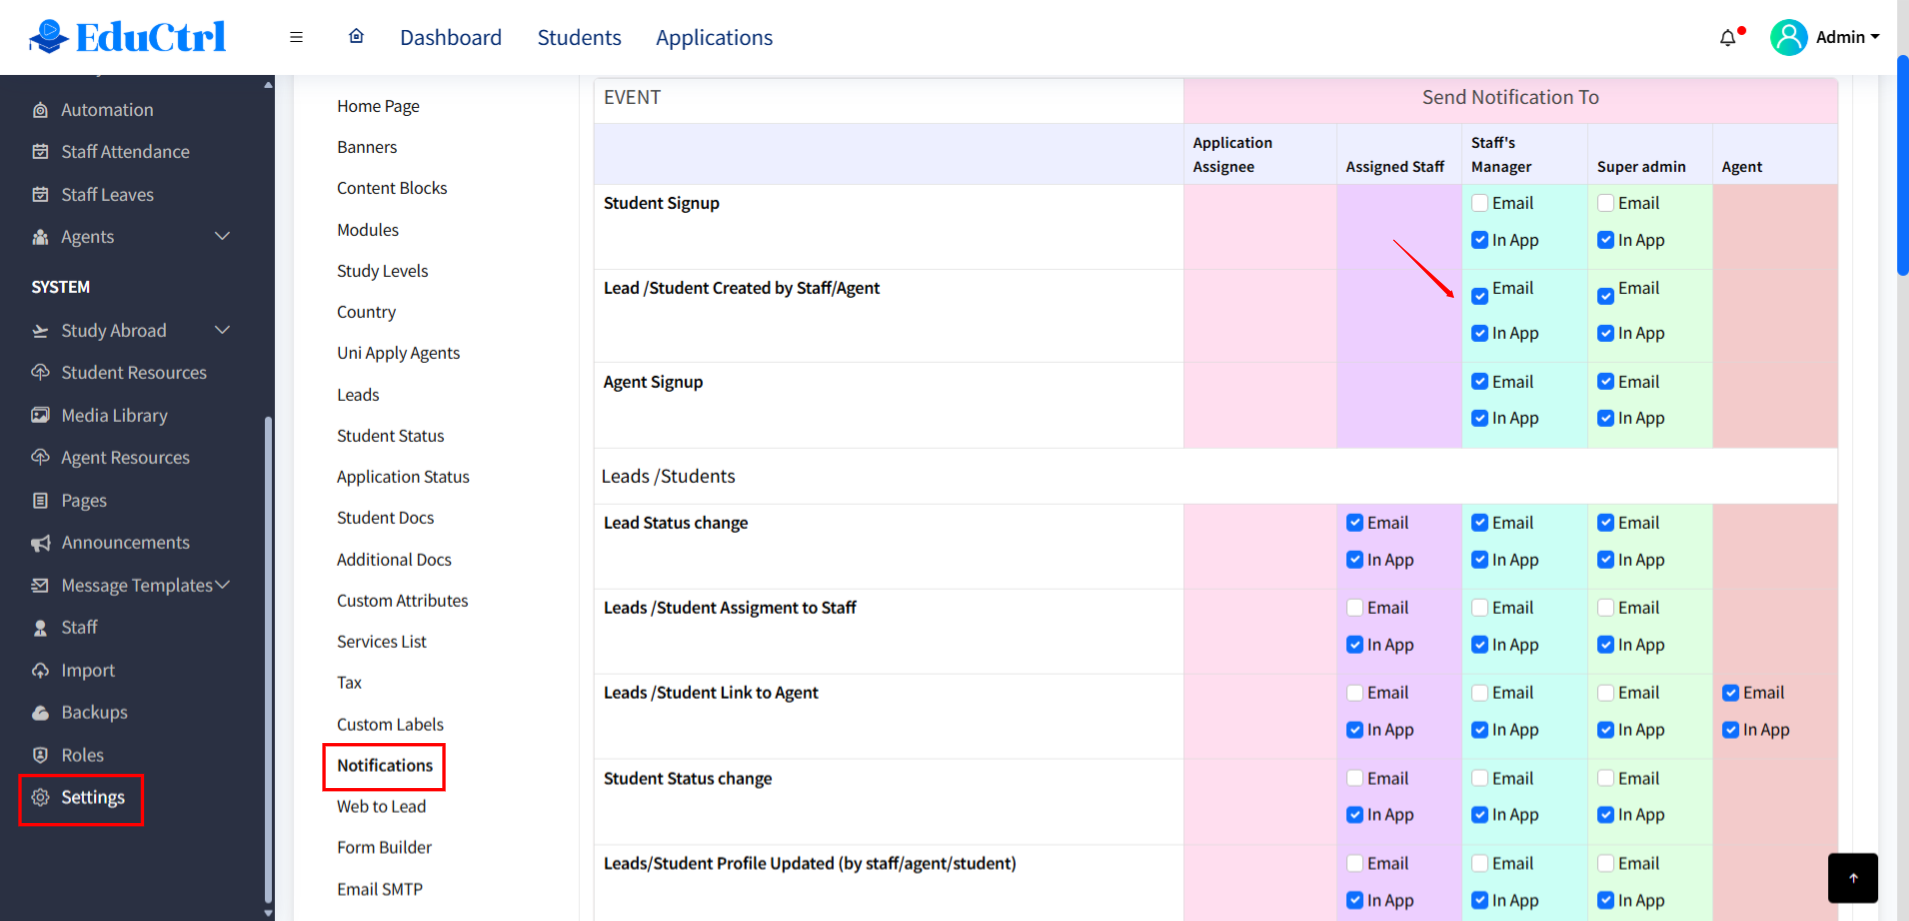Uncheck Agent Email for Leads/Student Link to Agent
Image resolution: width=1909 pixels, height=921 pixels.
[1730, 693]
